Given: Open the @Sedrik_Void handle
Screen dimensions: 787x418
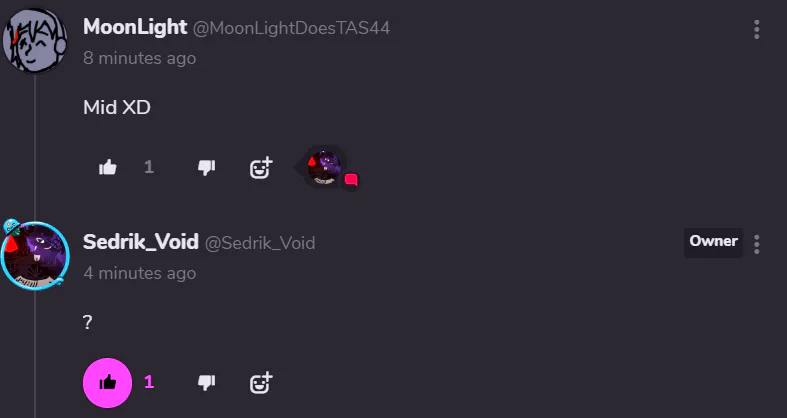Looking at the screenshot, I should 260,243.
